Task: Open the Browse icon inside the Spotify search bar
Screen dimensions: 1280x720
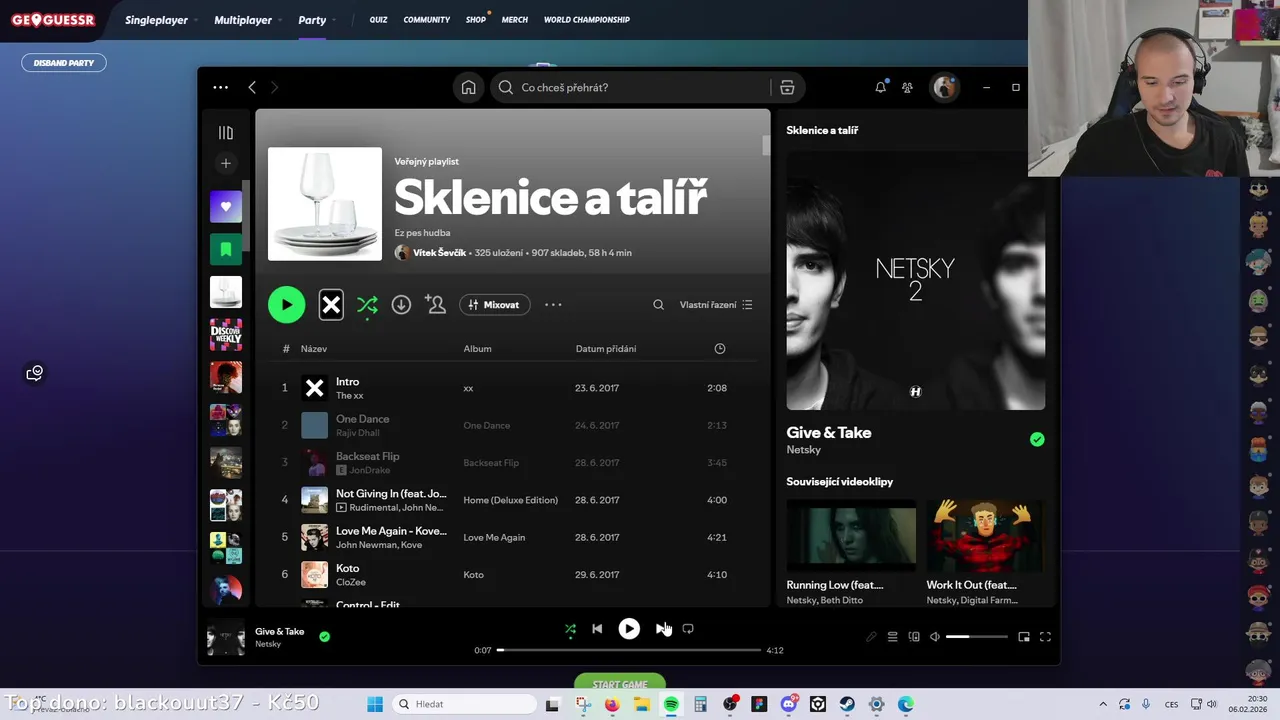Action: point(787,88)
